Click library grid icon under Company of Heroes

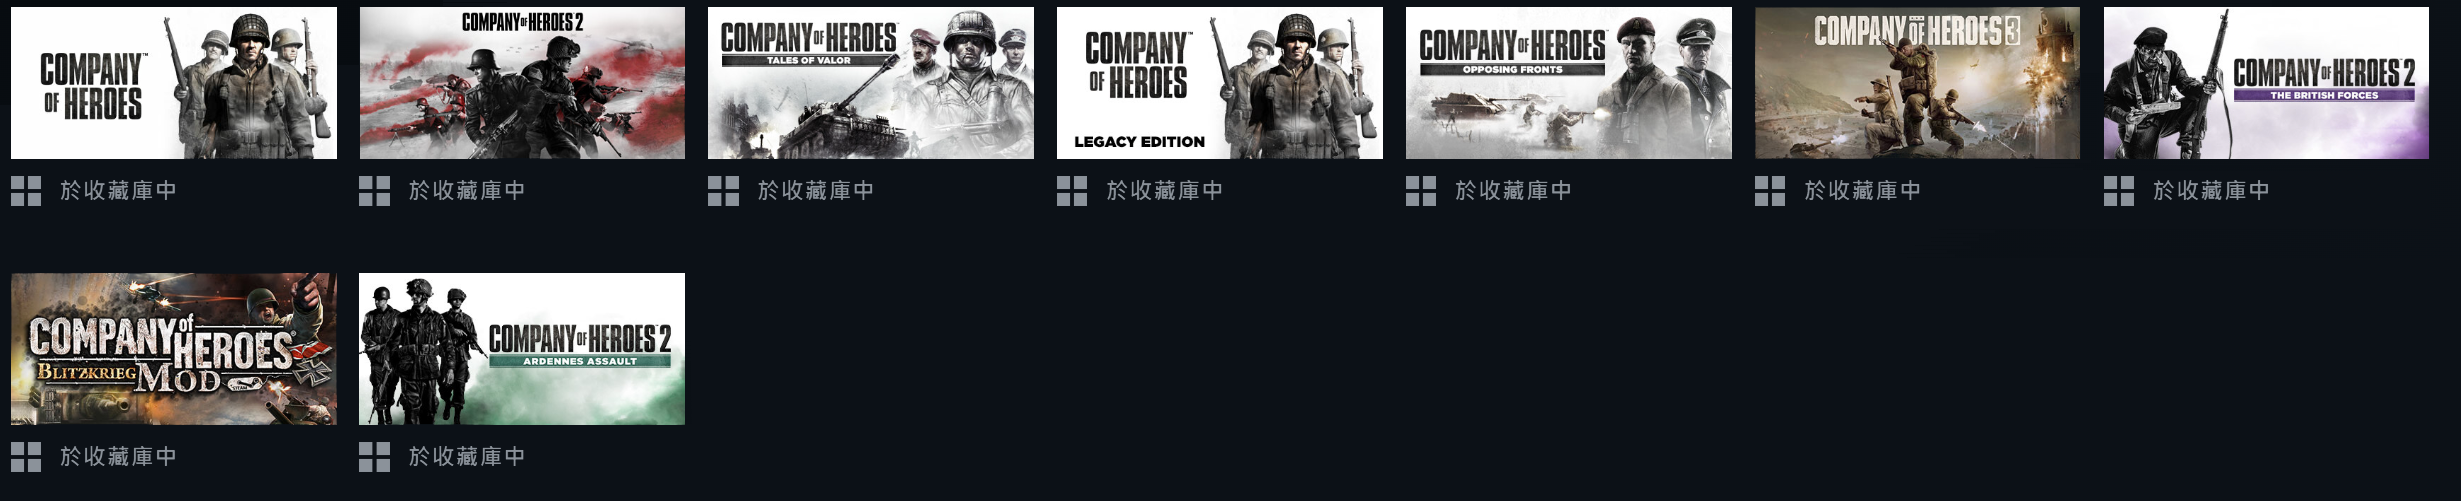(26, 191)
